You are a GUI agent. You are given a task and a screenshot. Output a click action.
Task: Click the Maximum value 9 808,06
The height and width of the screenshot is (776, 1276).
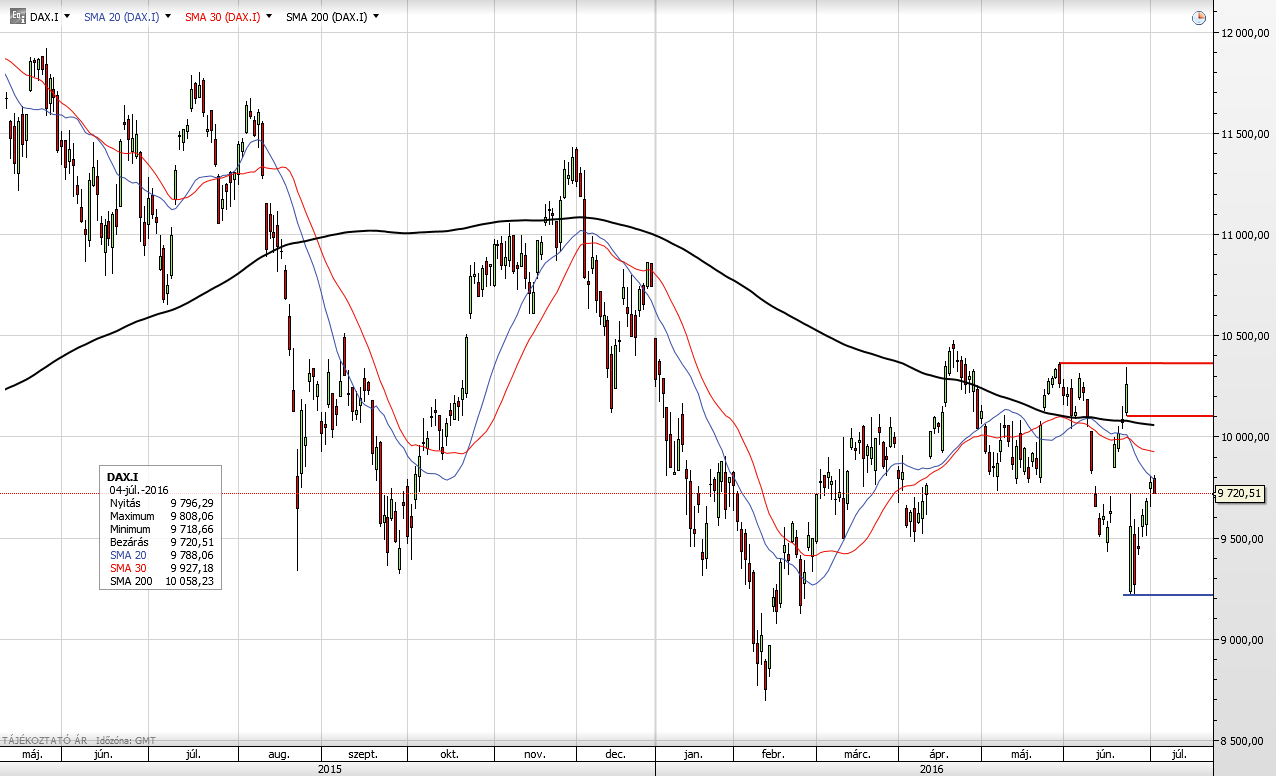192,516
